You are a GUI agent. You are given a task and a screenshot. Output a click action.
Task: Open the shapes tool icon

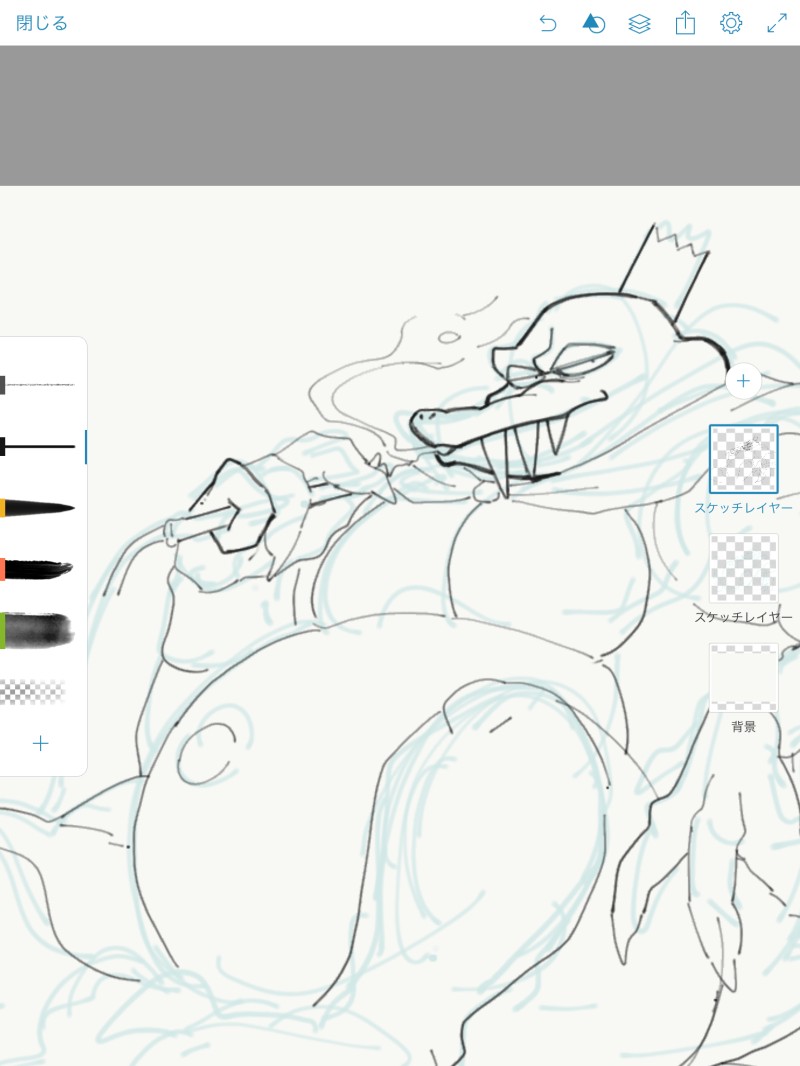tap(593, 24)
